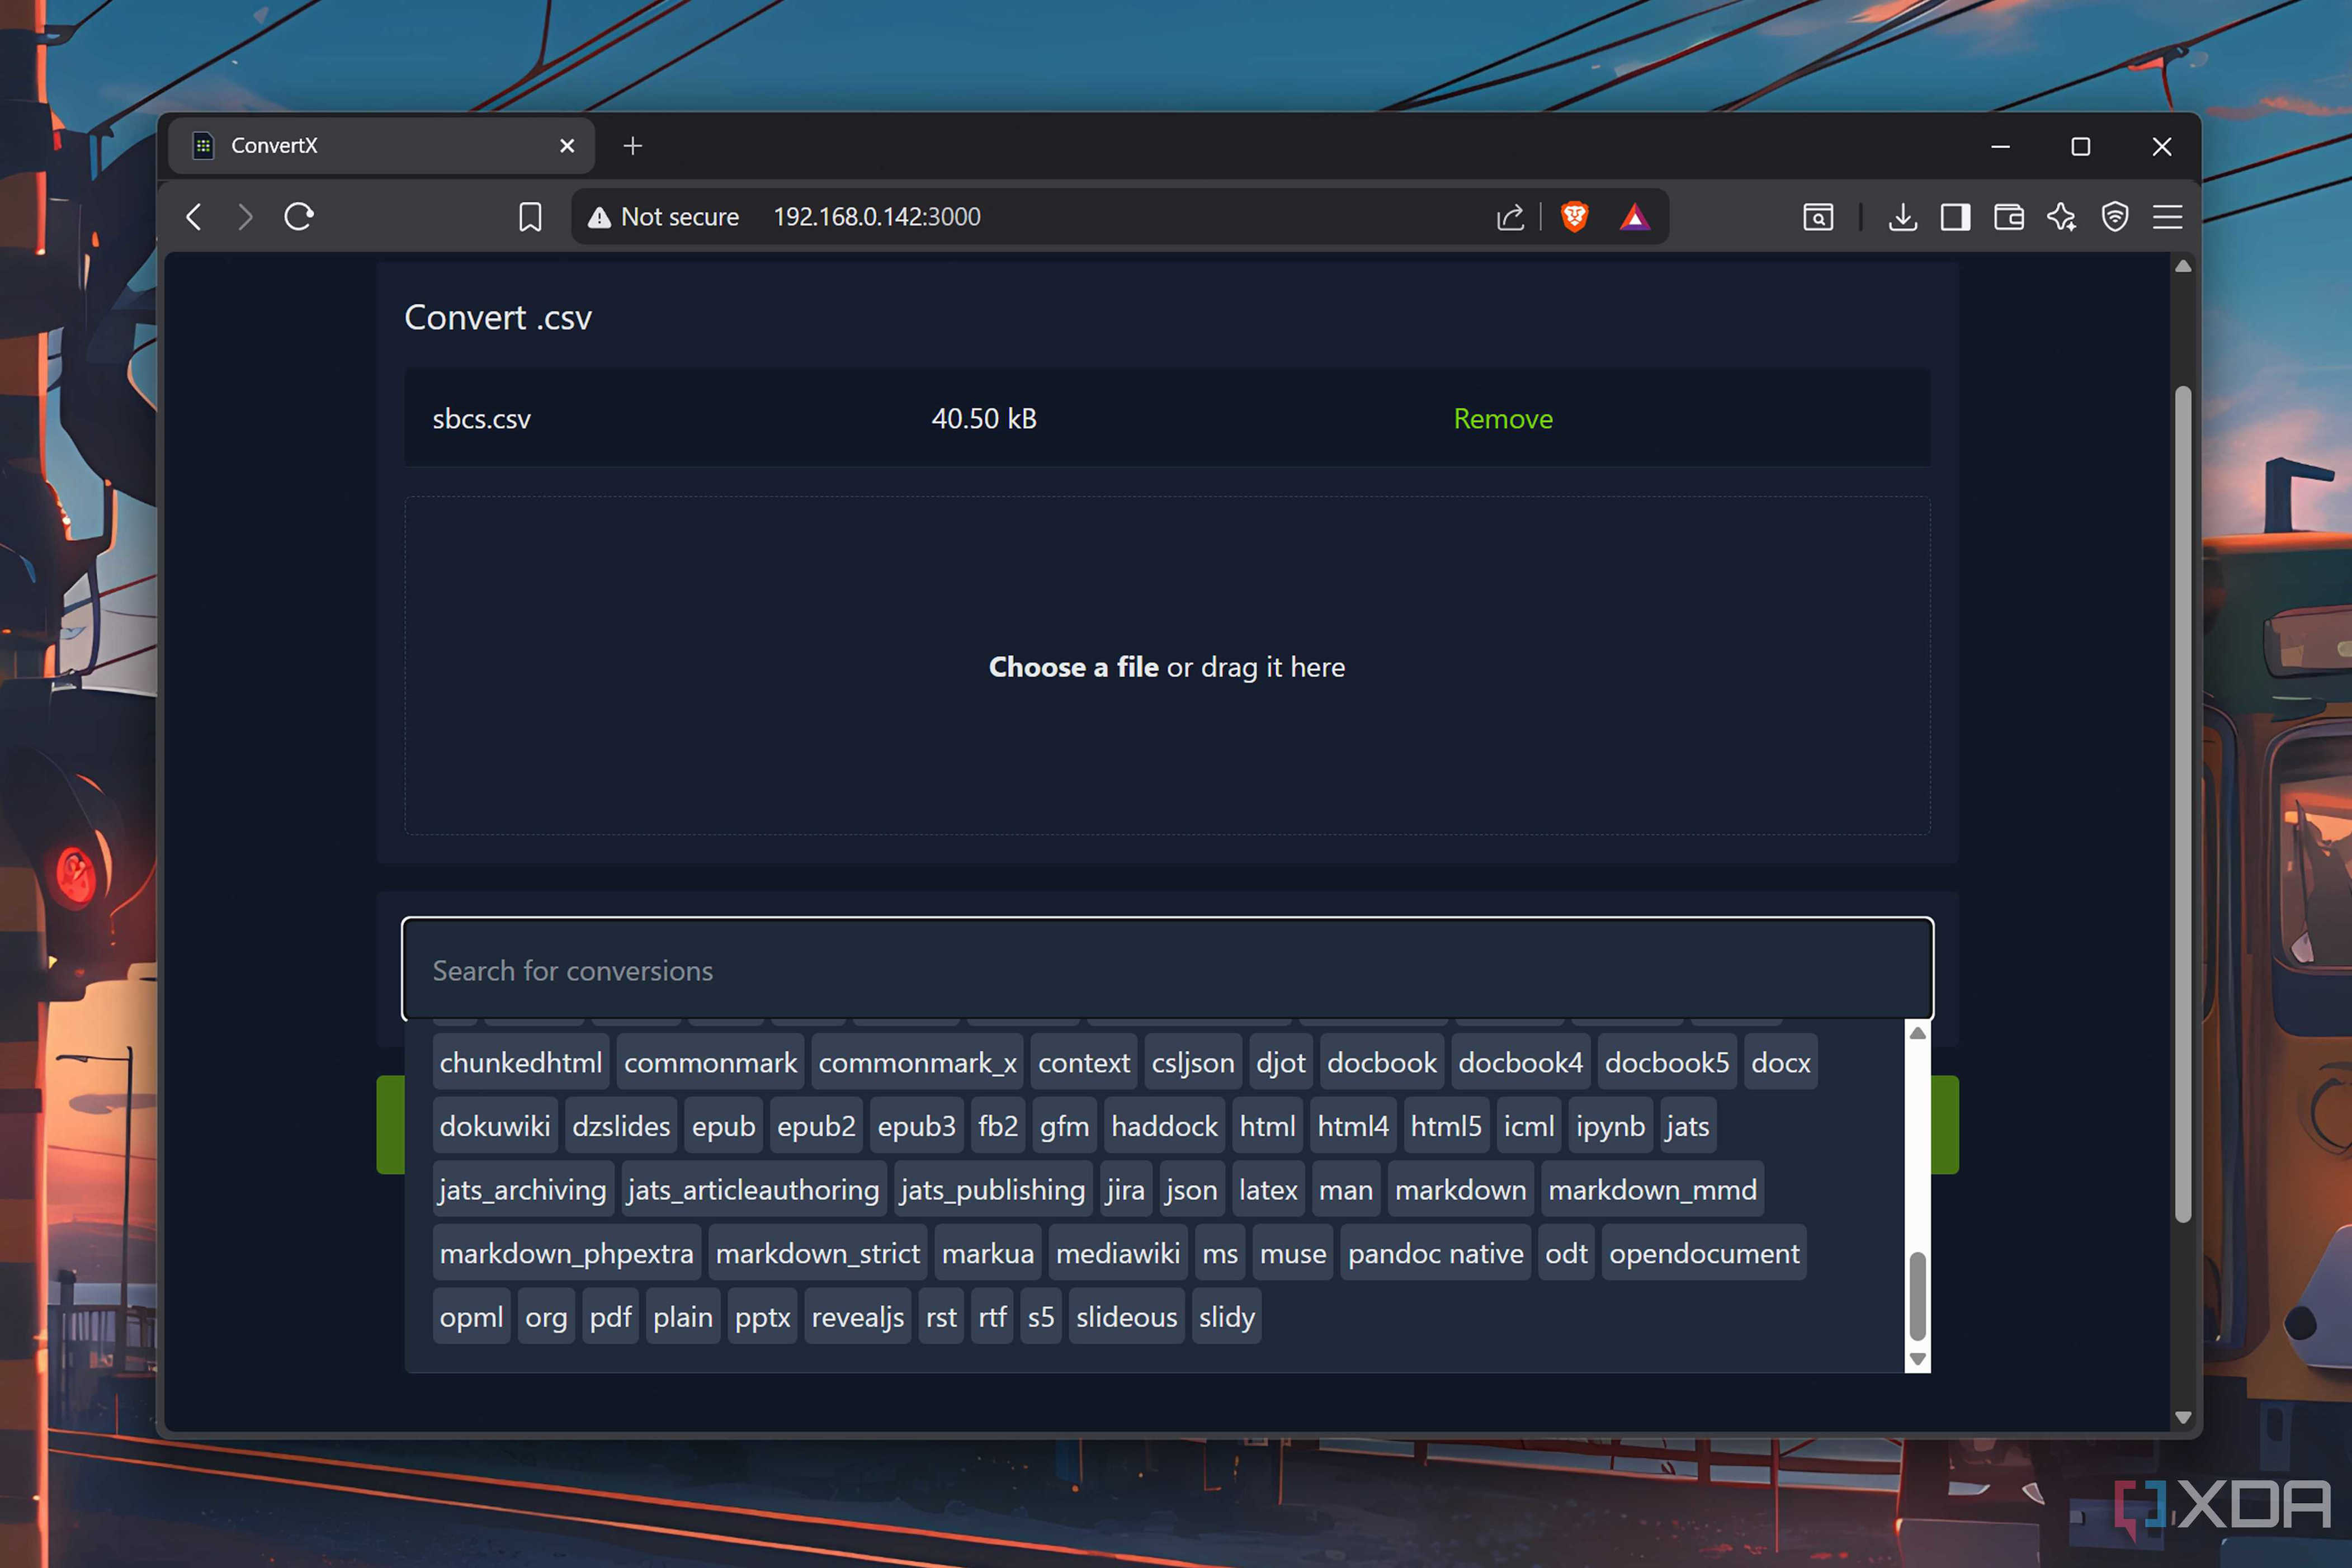Select chunkedhtml conversion format
The height and width of the screenshot is (1568, 2352).
[x=521, y=1062]
